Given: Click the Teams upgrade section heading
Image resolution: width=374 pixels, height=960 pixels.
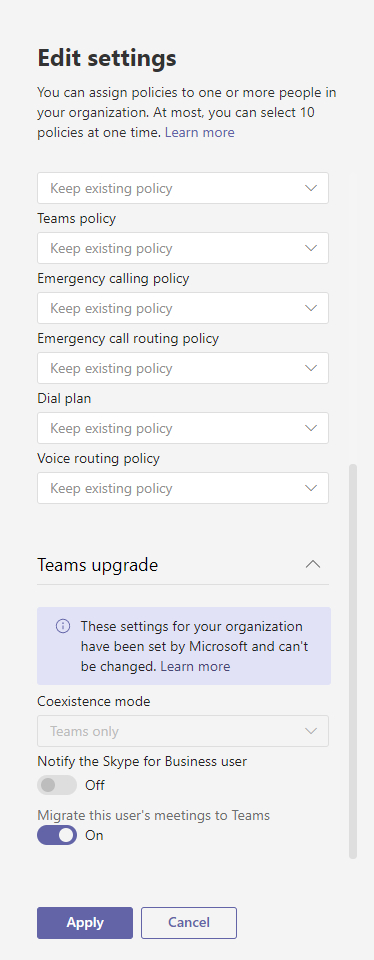Looking at the screenshot, I should click(x=98, y=564).
